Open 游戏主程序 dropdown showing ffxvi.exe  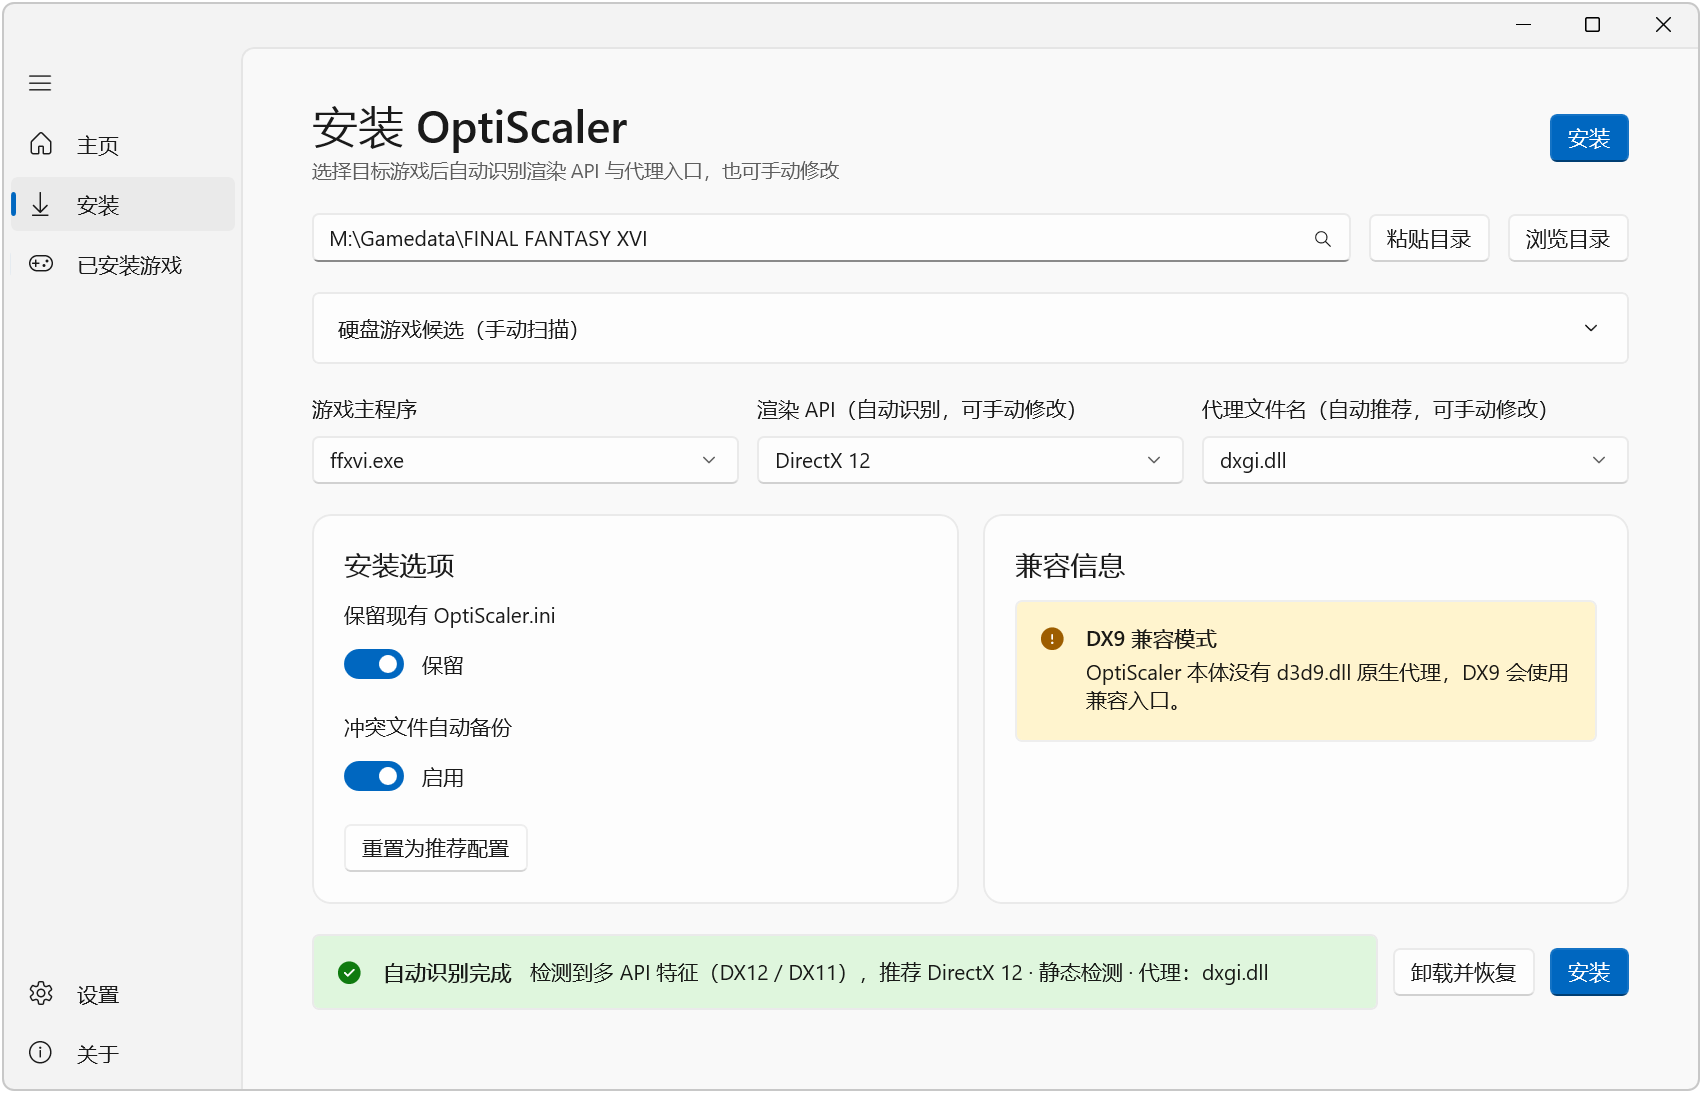pos(525,460)
